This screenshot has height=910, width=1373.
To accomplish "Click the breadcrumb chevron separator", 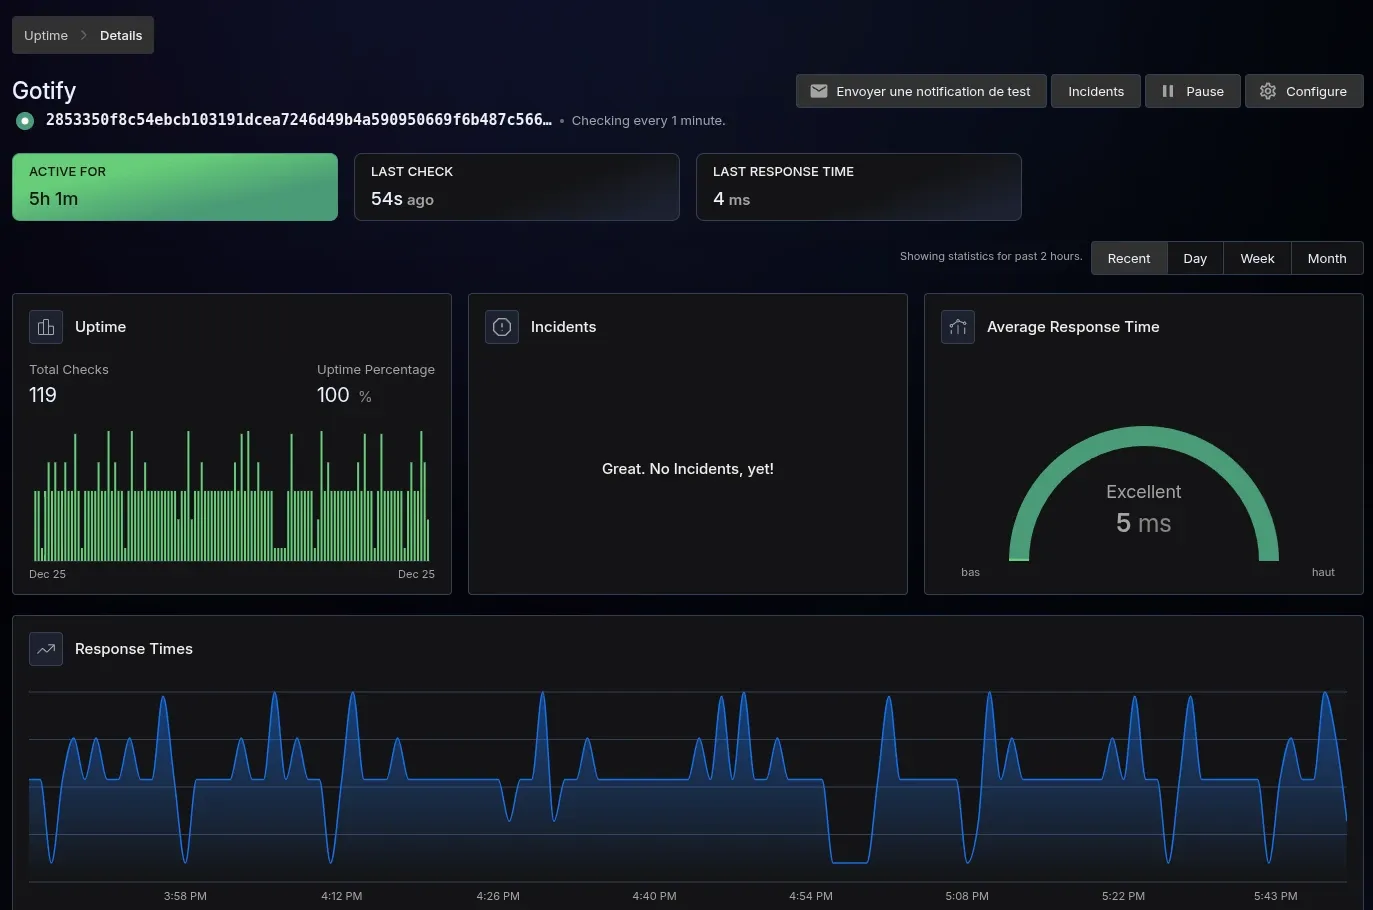I will pos(84,35).
